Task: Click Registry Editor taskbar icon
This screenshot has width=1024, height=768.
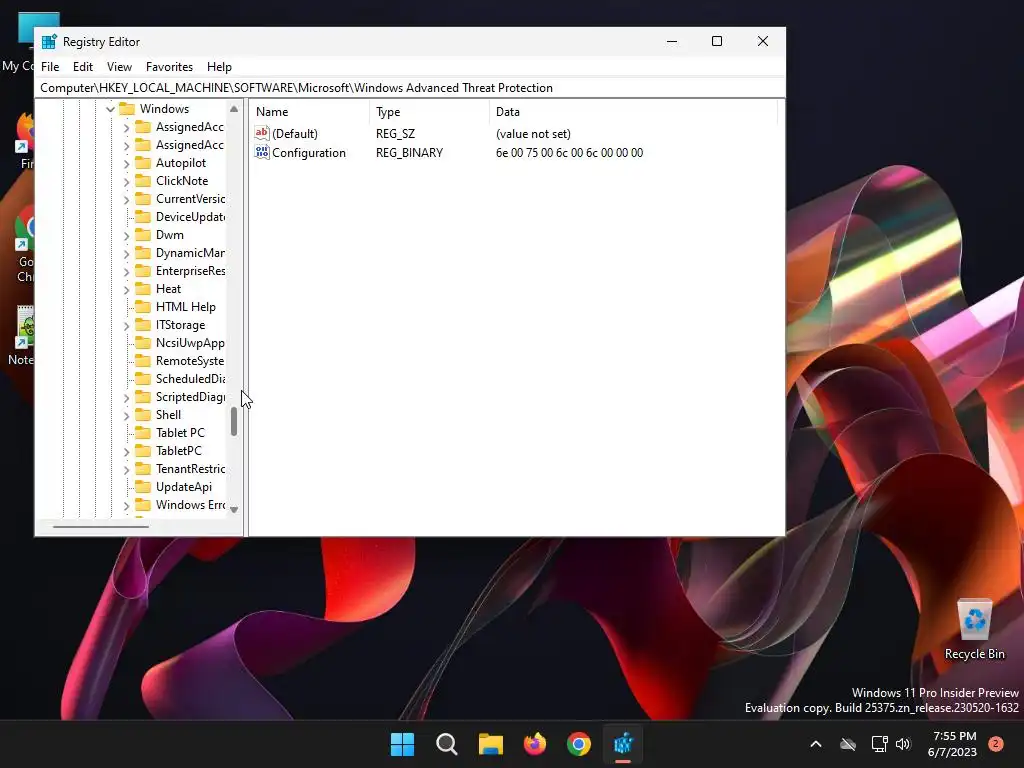Action: pos(623,744)
